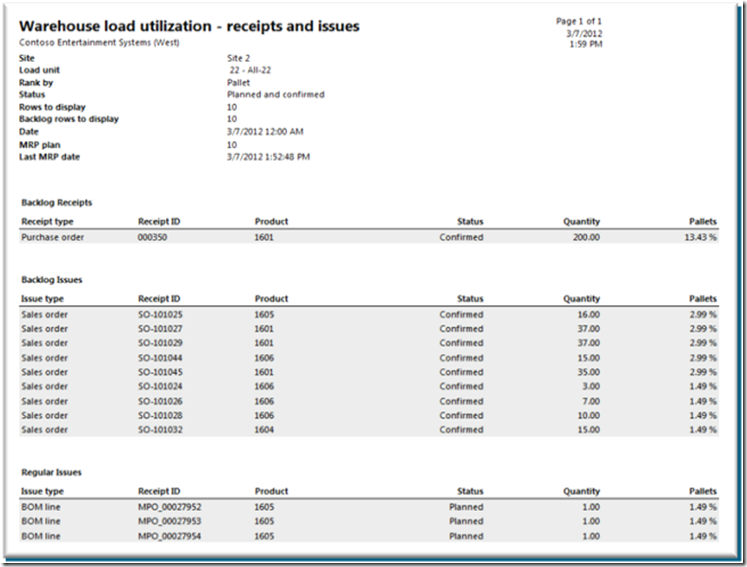Click BOM line MPO_00027954

170,536
